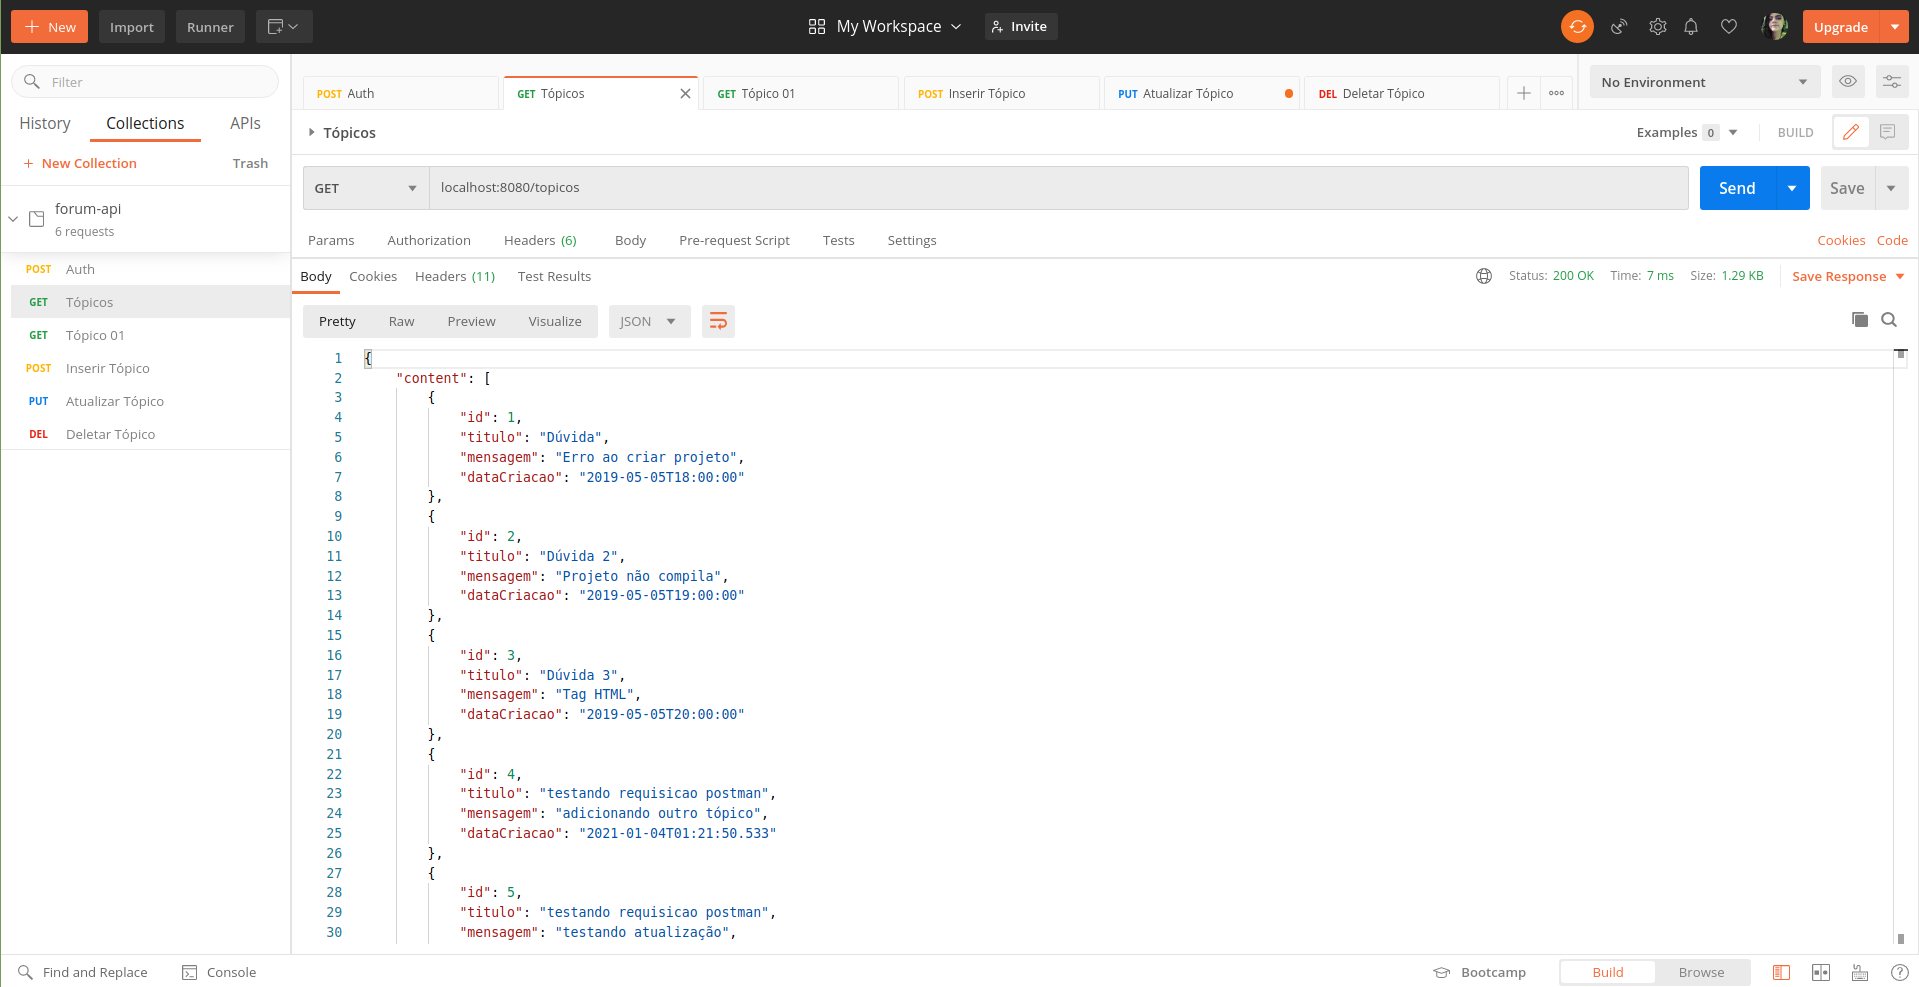Open the comments icon next to BUILD
This screenshot has width=1919, height=987.
tap(1888, 132)
